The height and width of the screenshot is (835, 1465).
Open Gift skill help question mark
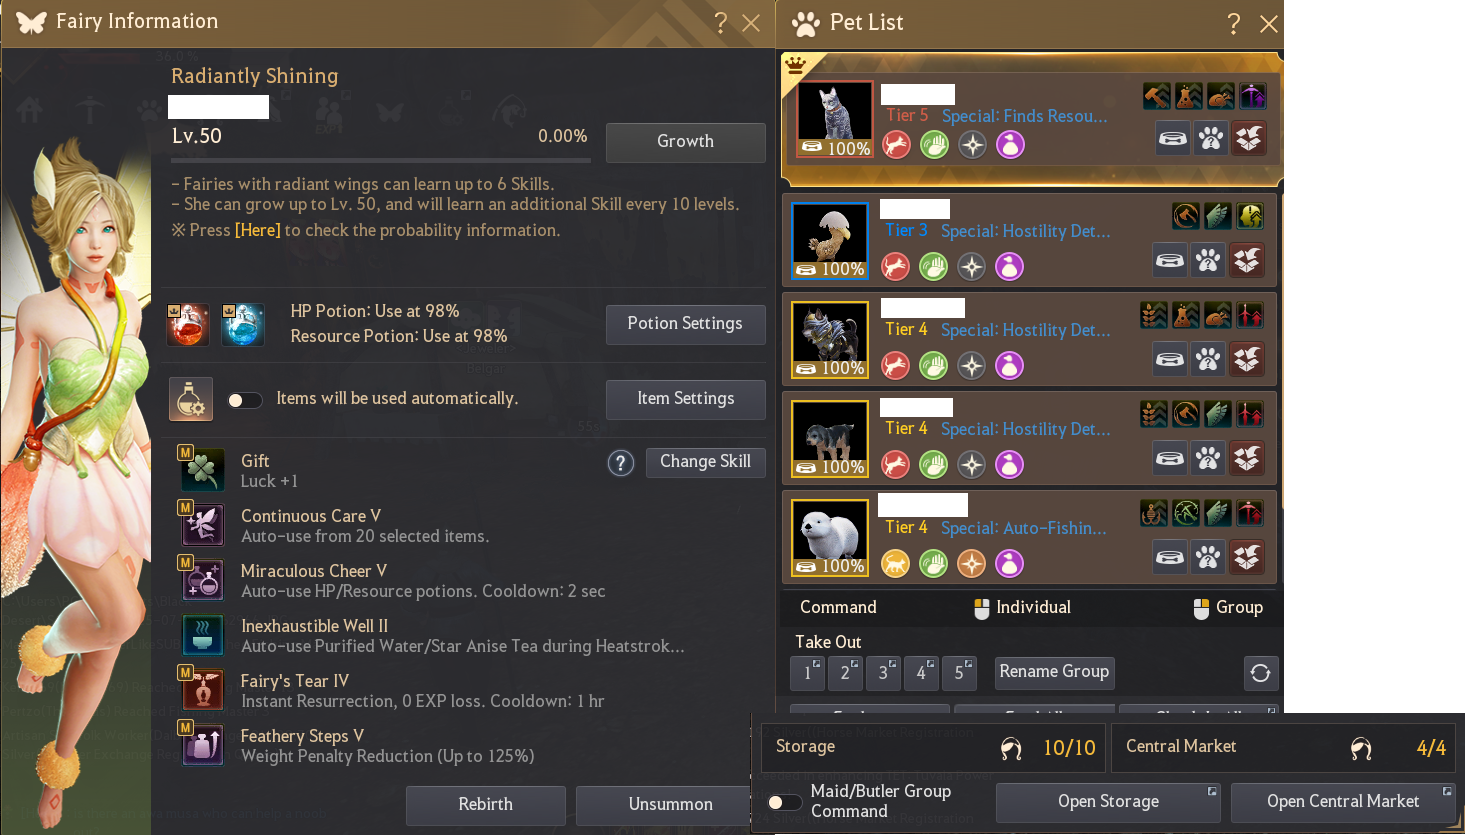tap(621, 463)
